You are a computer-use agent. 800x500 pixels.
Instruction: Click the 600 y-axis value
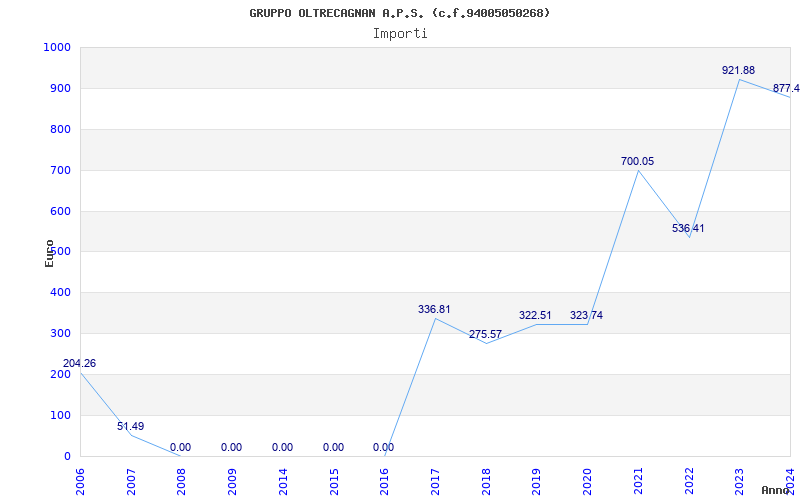pos(61,211)
